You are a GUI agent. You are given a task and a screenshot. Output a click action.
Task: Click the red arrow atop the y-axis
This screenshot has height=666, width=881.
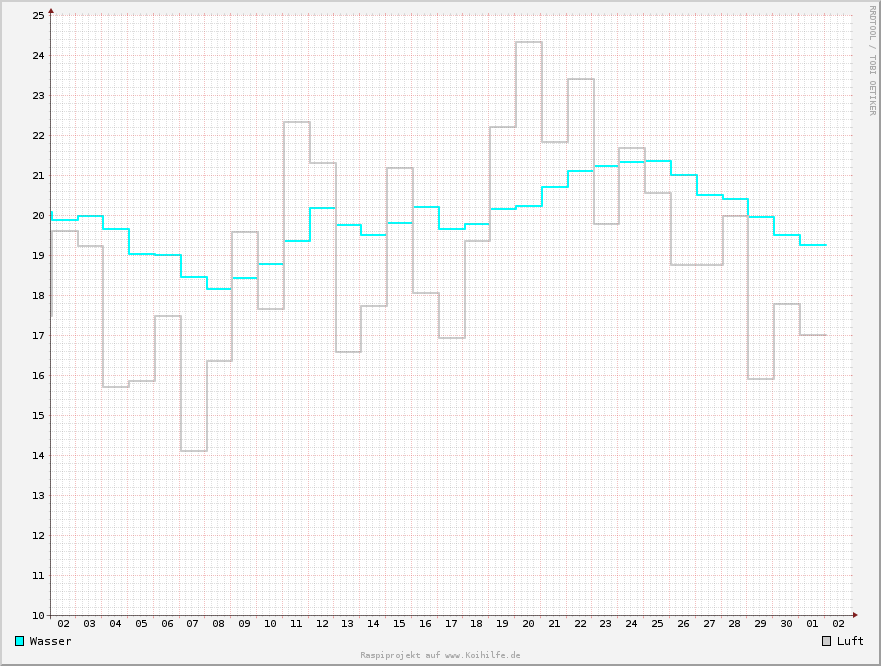click(x=51, y=11)
